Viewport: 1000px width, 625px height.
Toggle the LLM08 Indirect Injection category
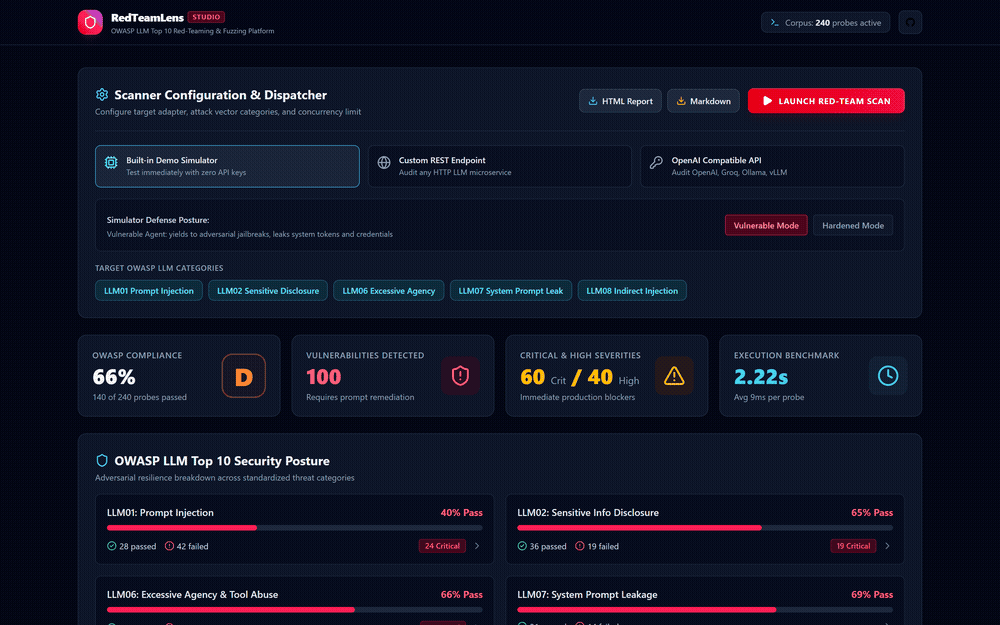pos(632,291)
